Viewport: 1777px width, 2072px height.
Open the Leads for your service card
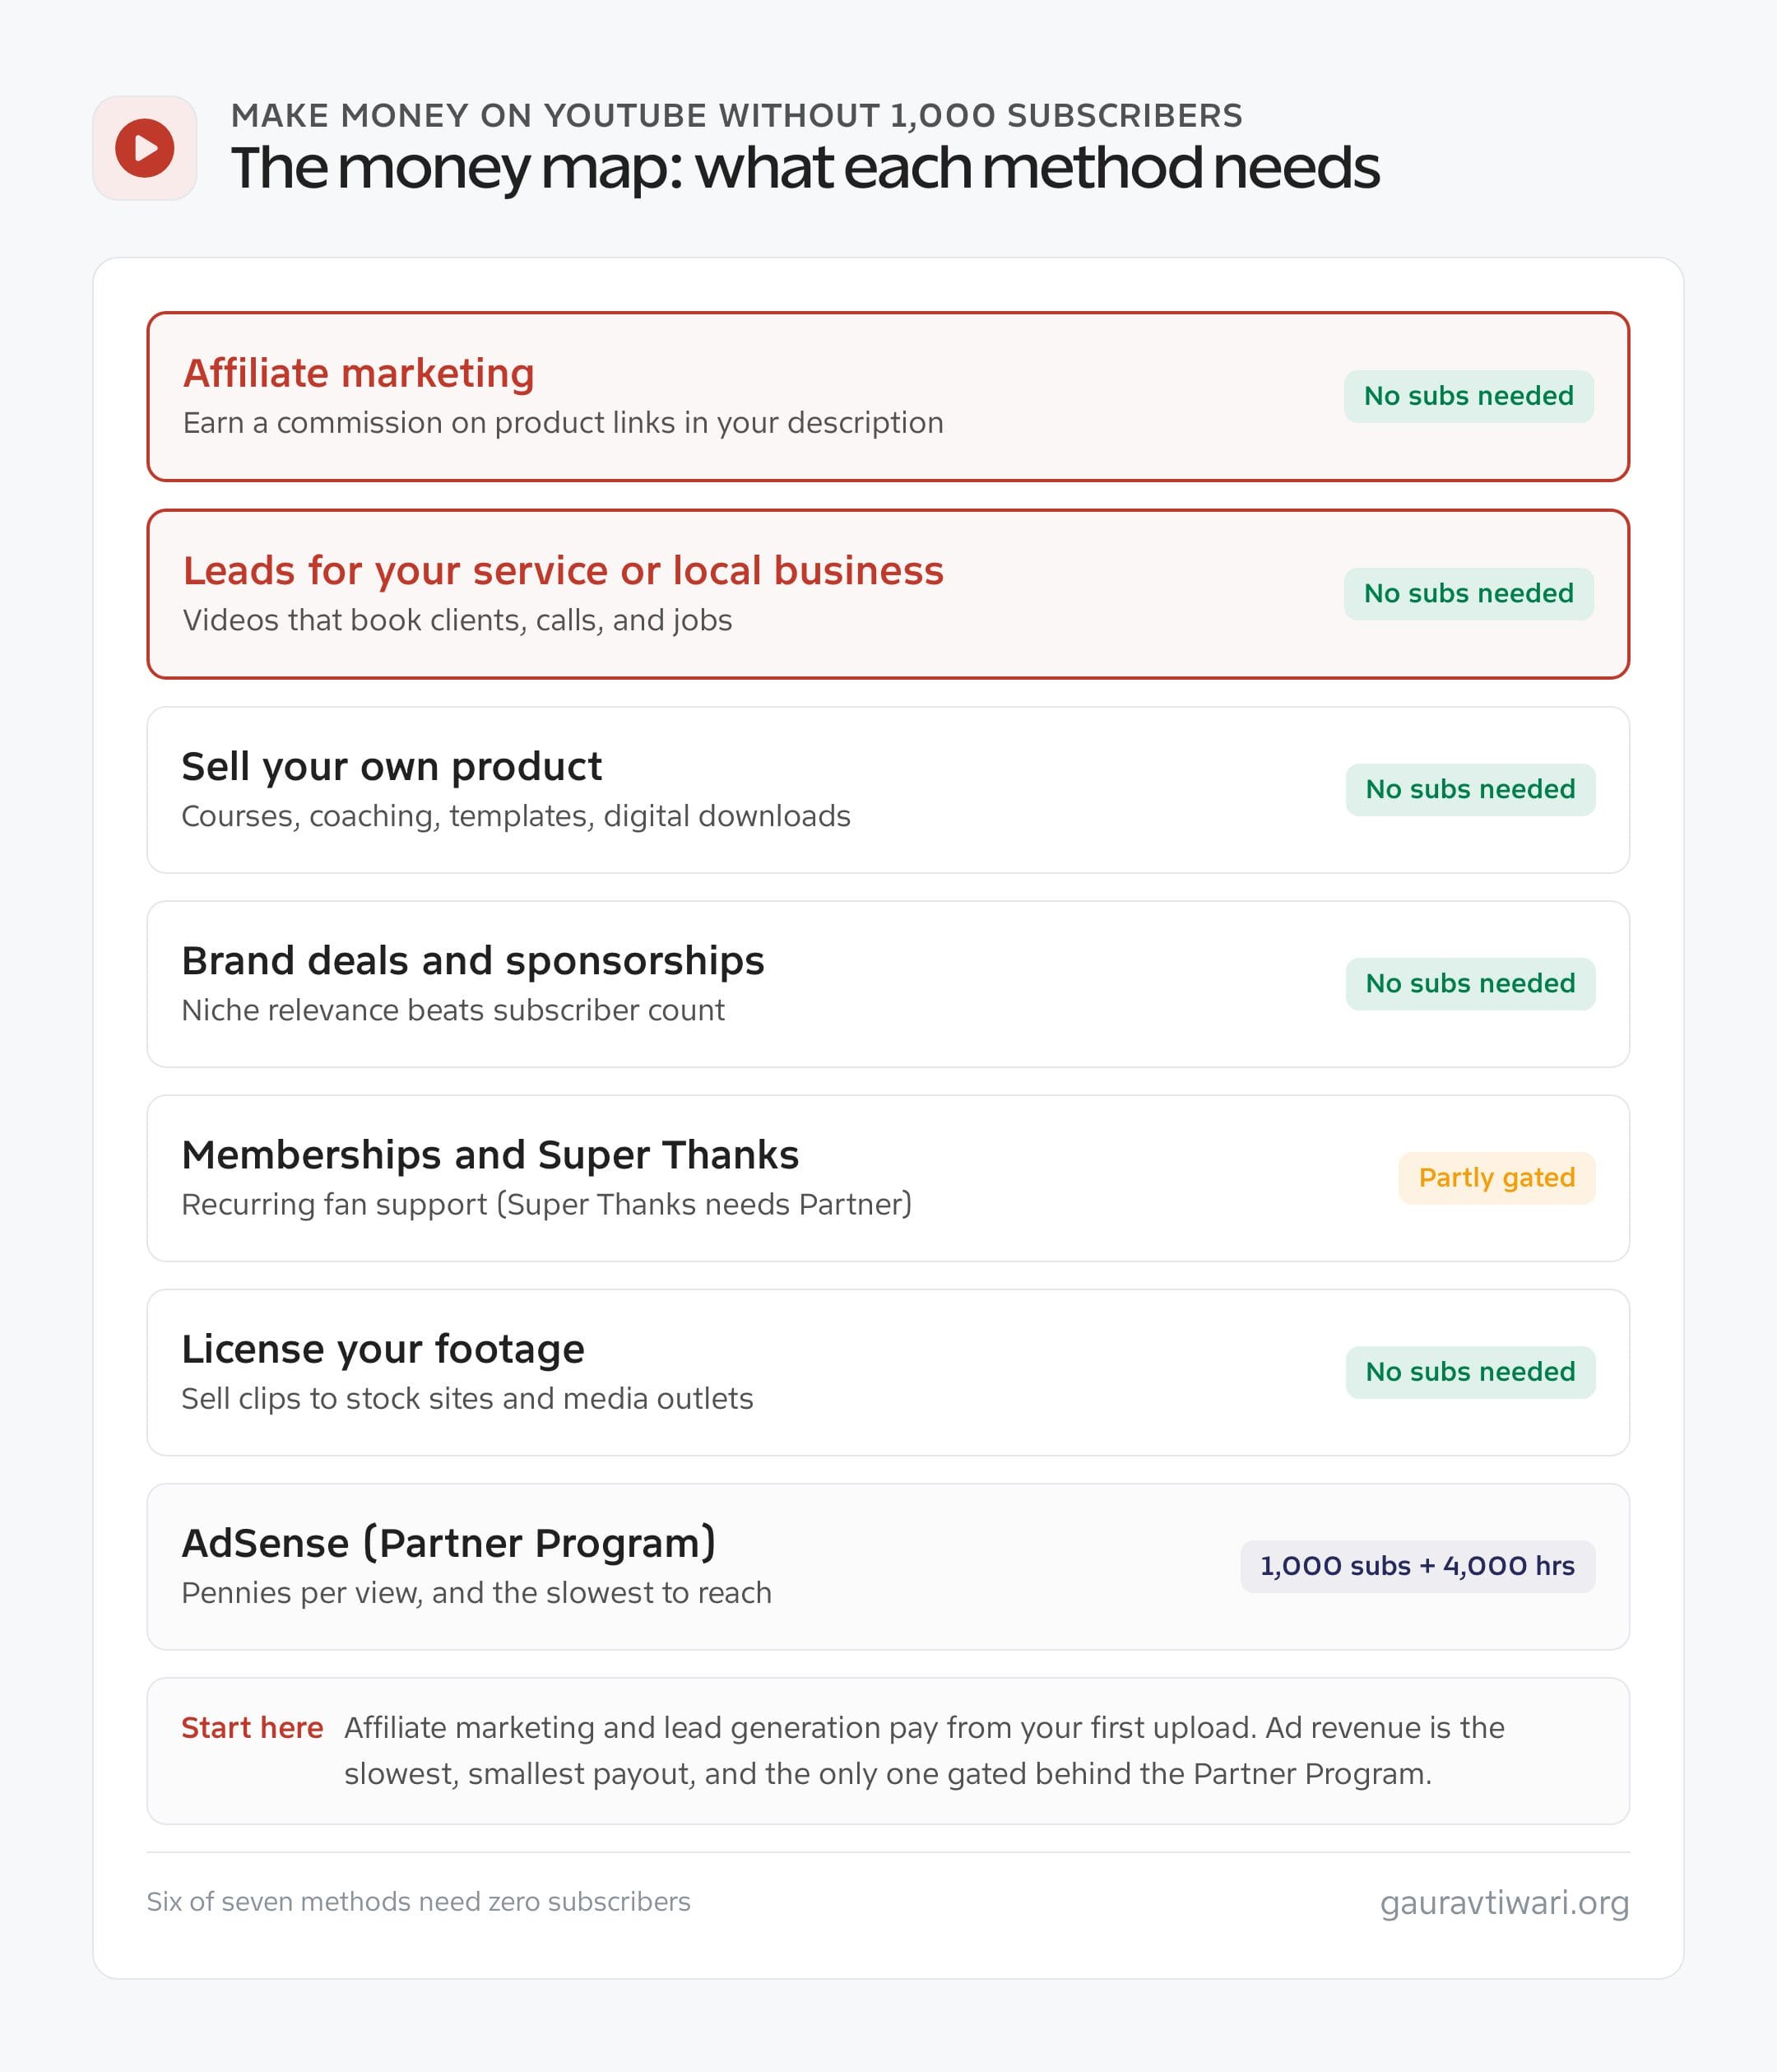888,594
